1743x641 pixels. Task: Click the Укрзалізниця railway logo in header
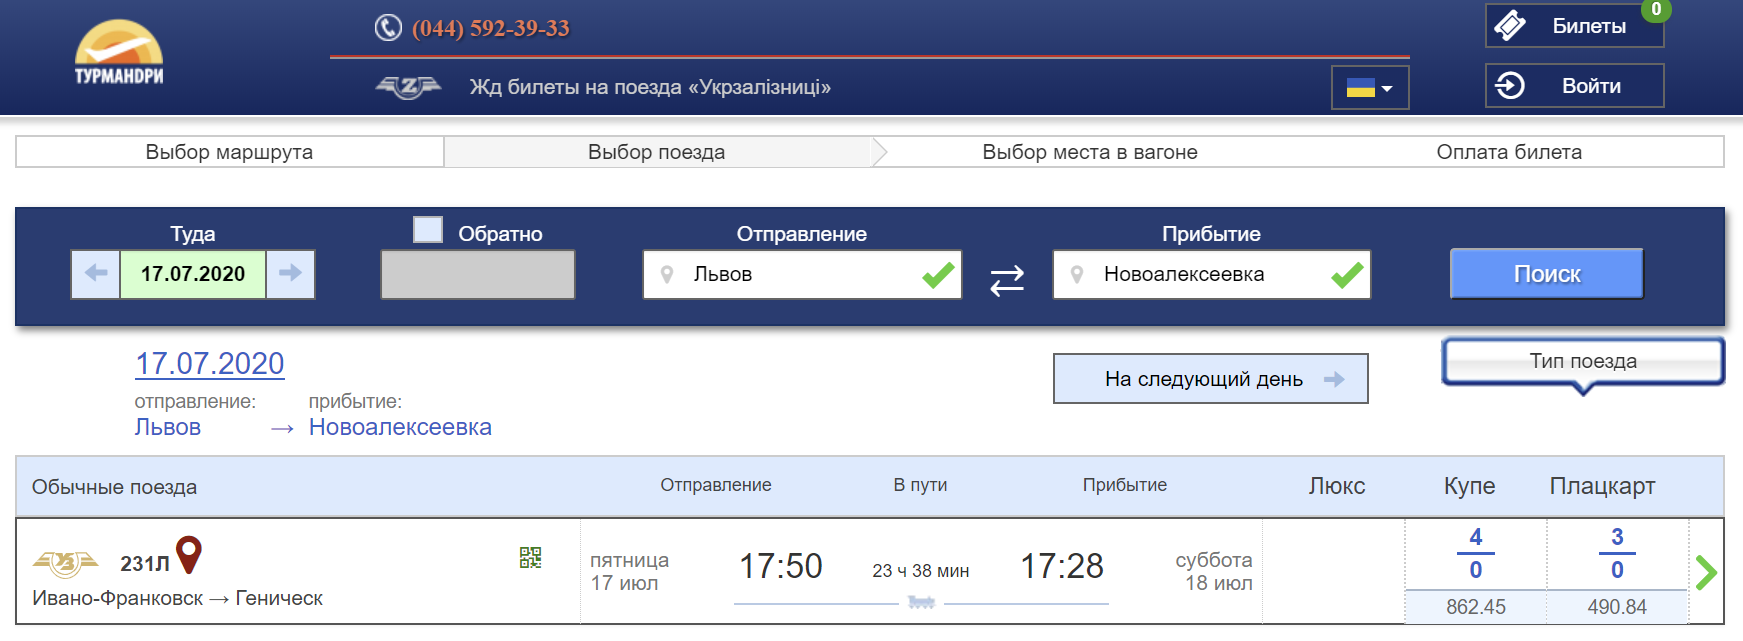[x=408, y=88]
